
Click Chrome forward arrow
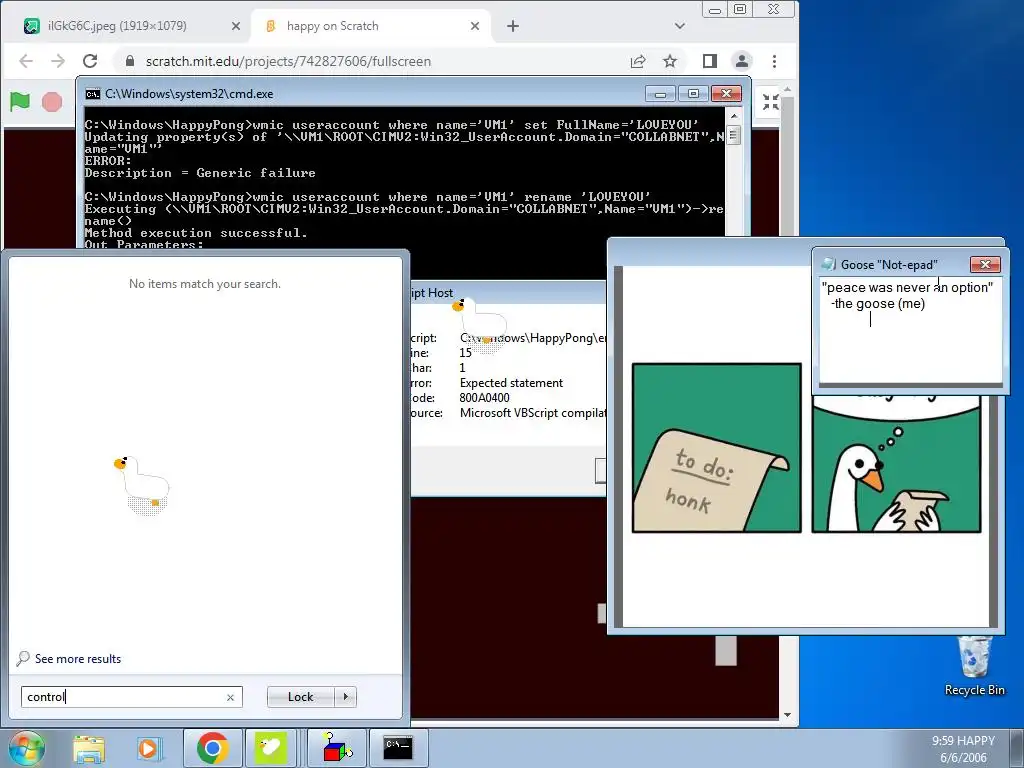click(x=58, y=61)
